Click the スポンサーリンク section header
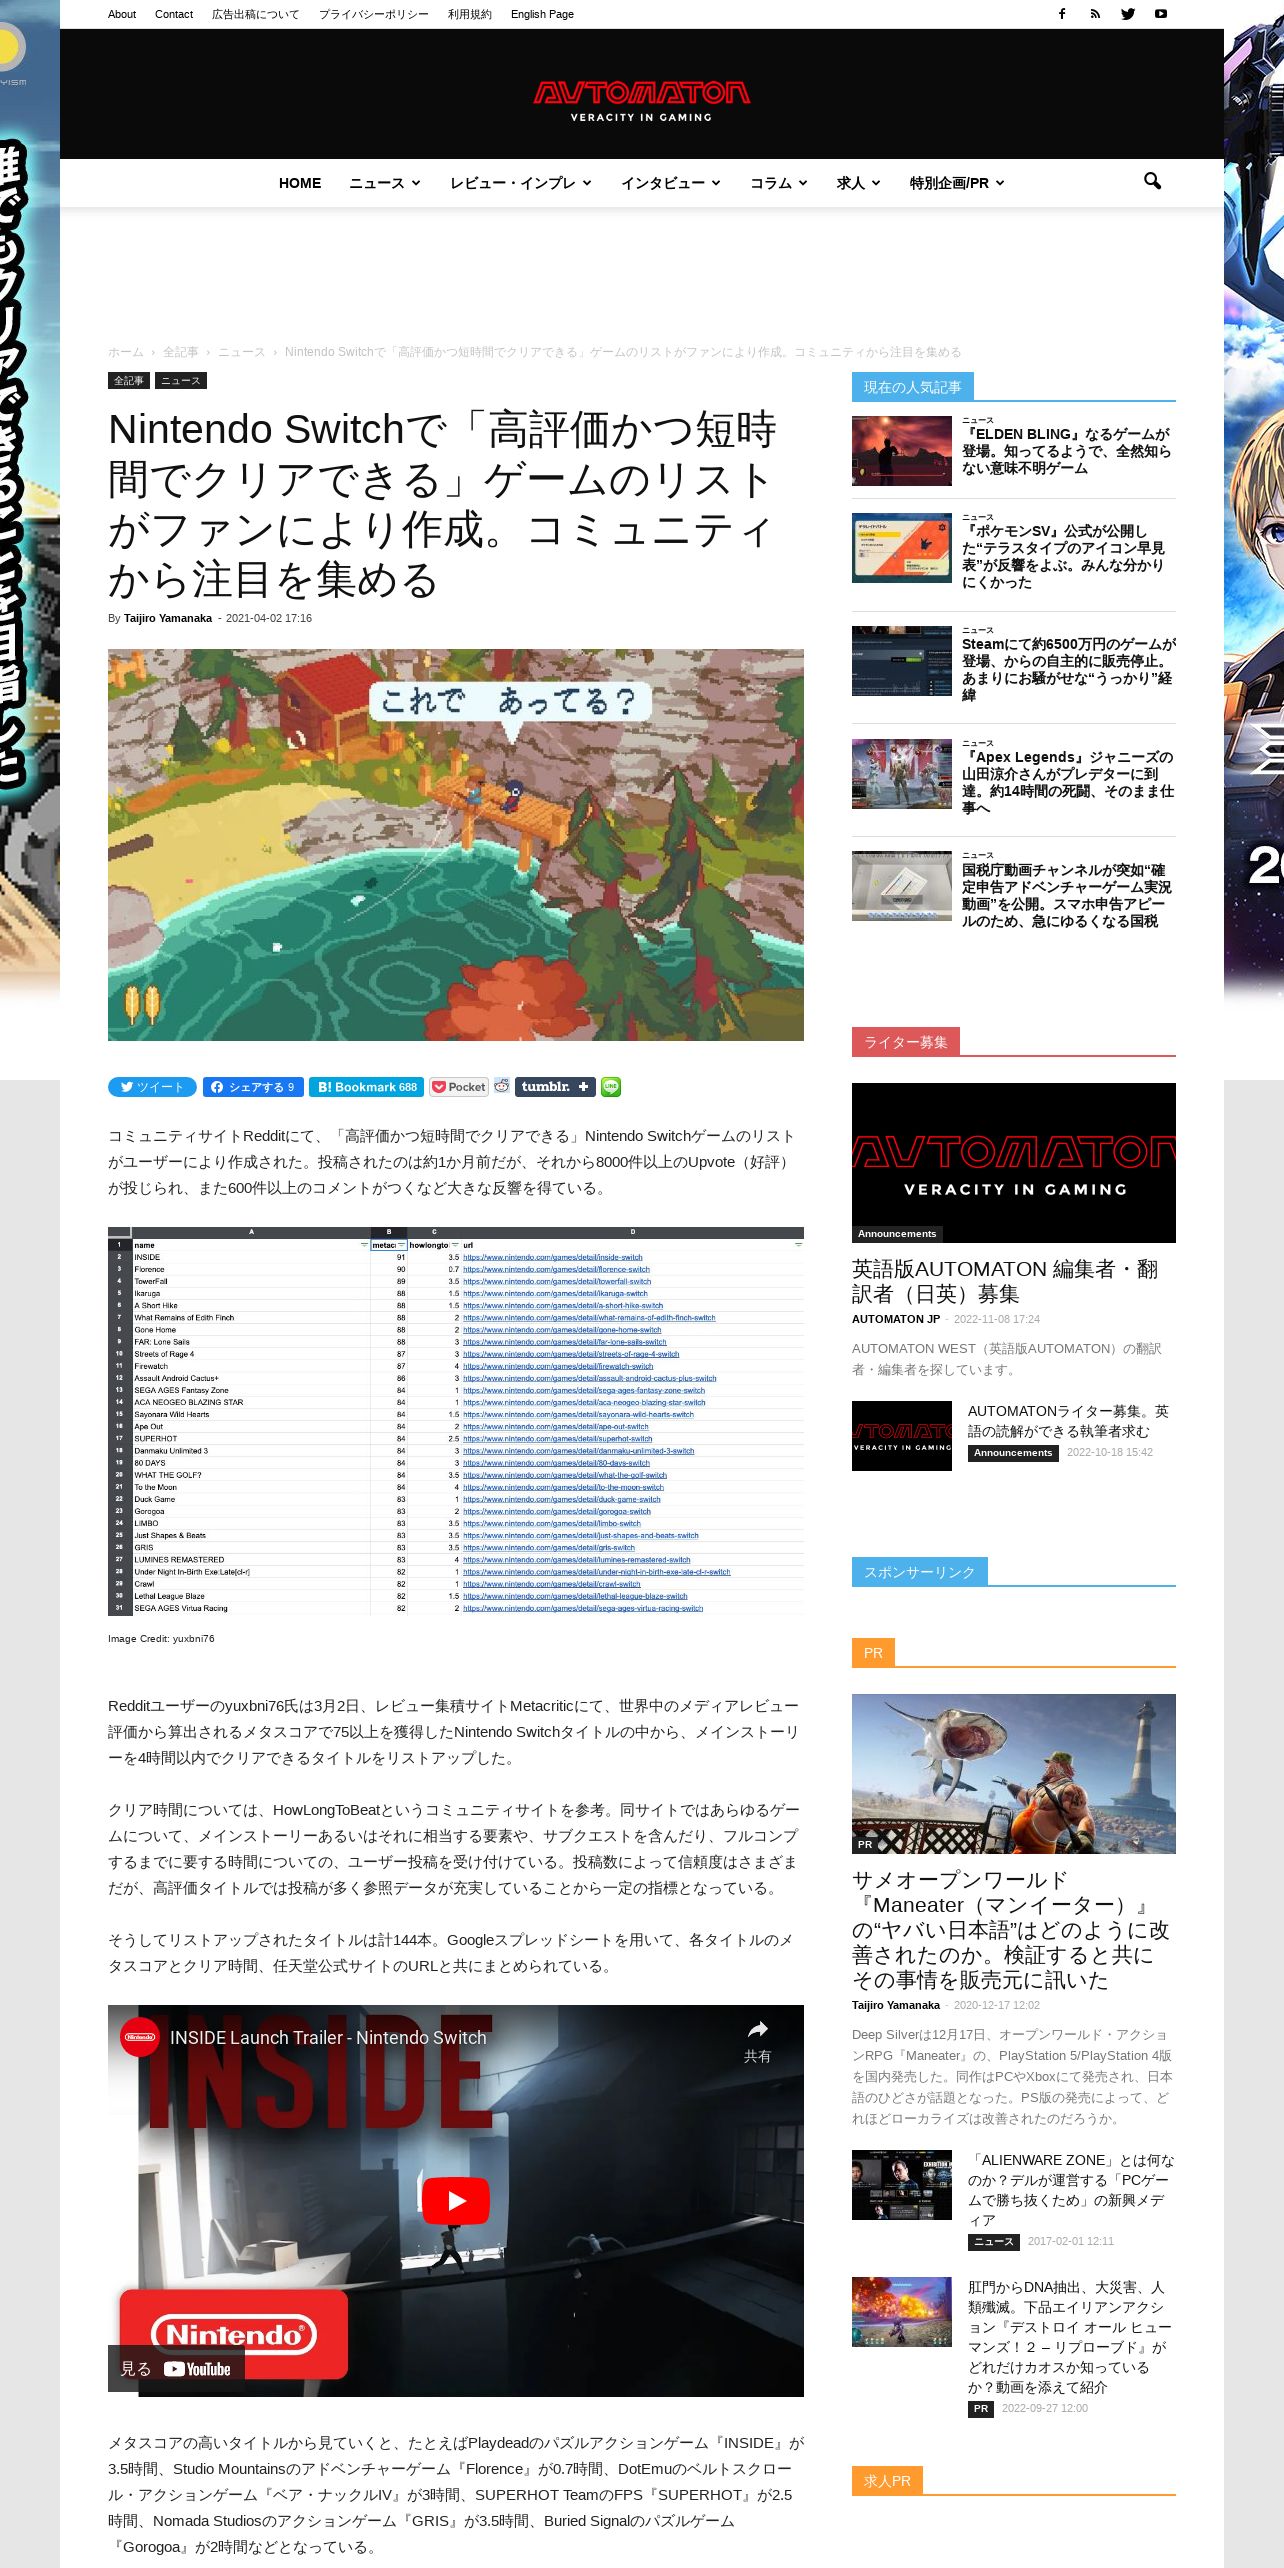The height and width of the screenshot is (2568, 1284). click(x=919, y=1572)
